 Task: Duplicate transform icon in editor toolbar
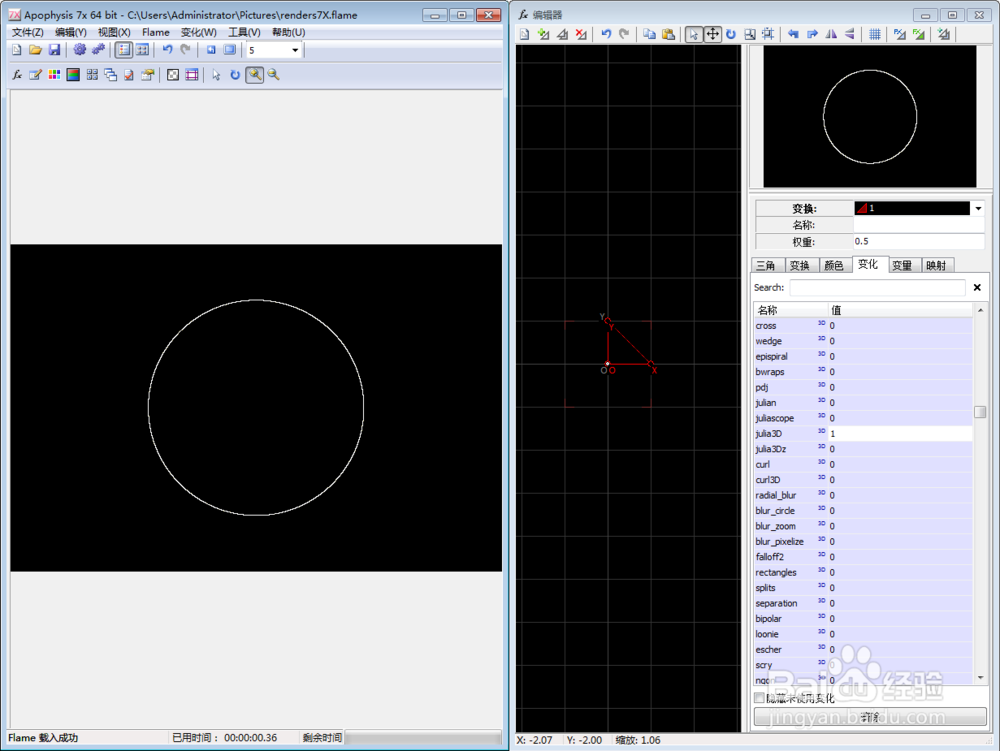[x=562, y=34]
